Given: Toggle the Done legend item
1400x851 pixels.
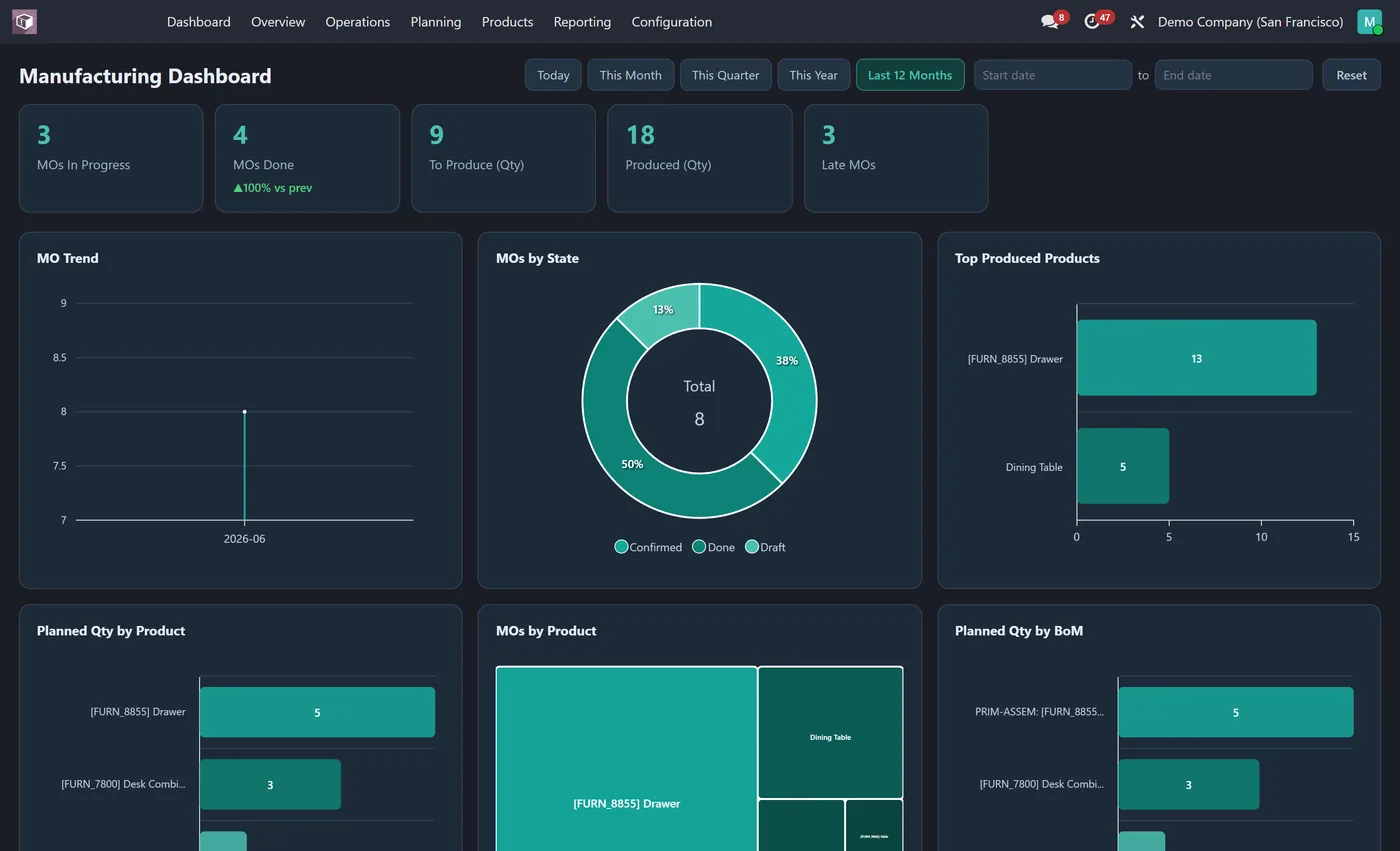Looking at the screenshot, I should coord(713,547).
